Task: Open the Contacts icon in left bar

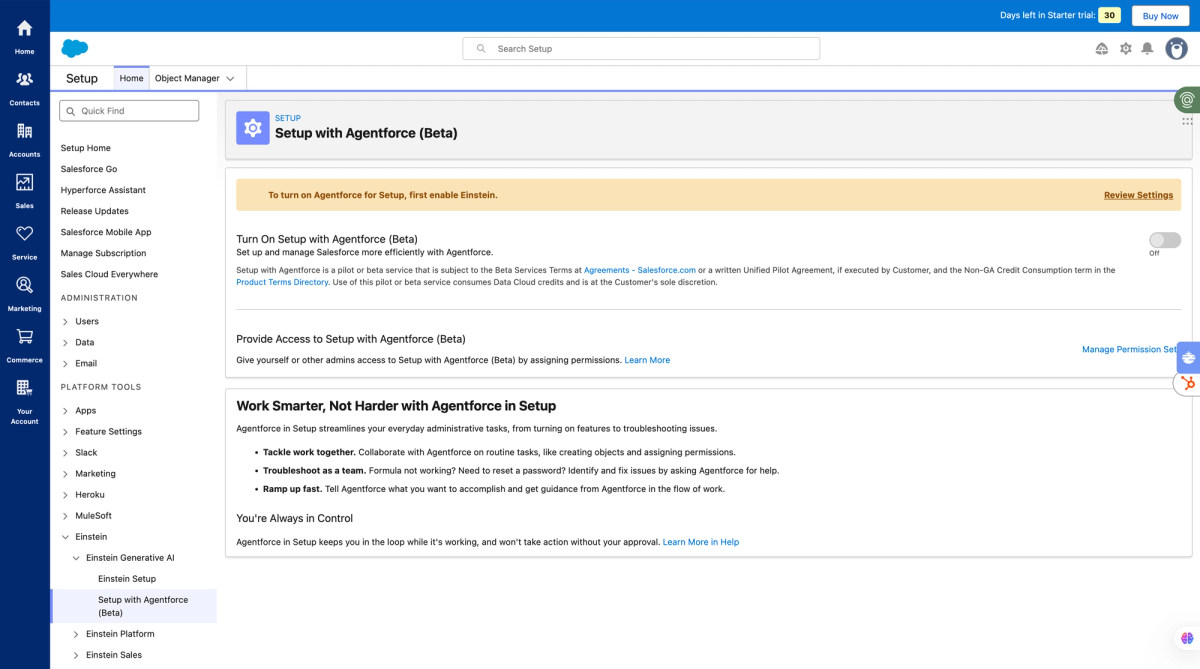Action: (x=24, y=79)
